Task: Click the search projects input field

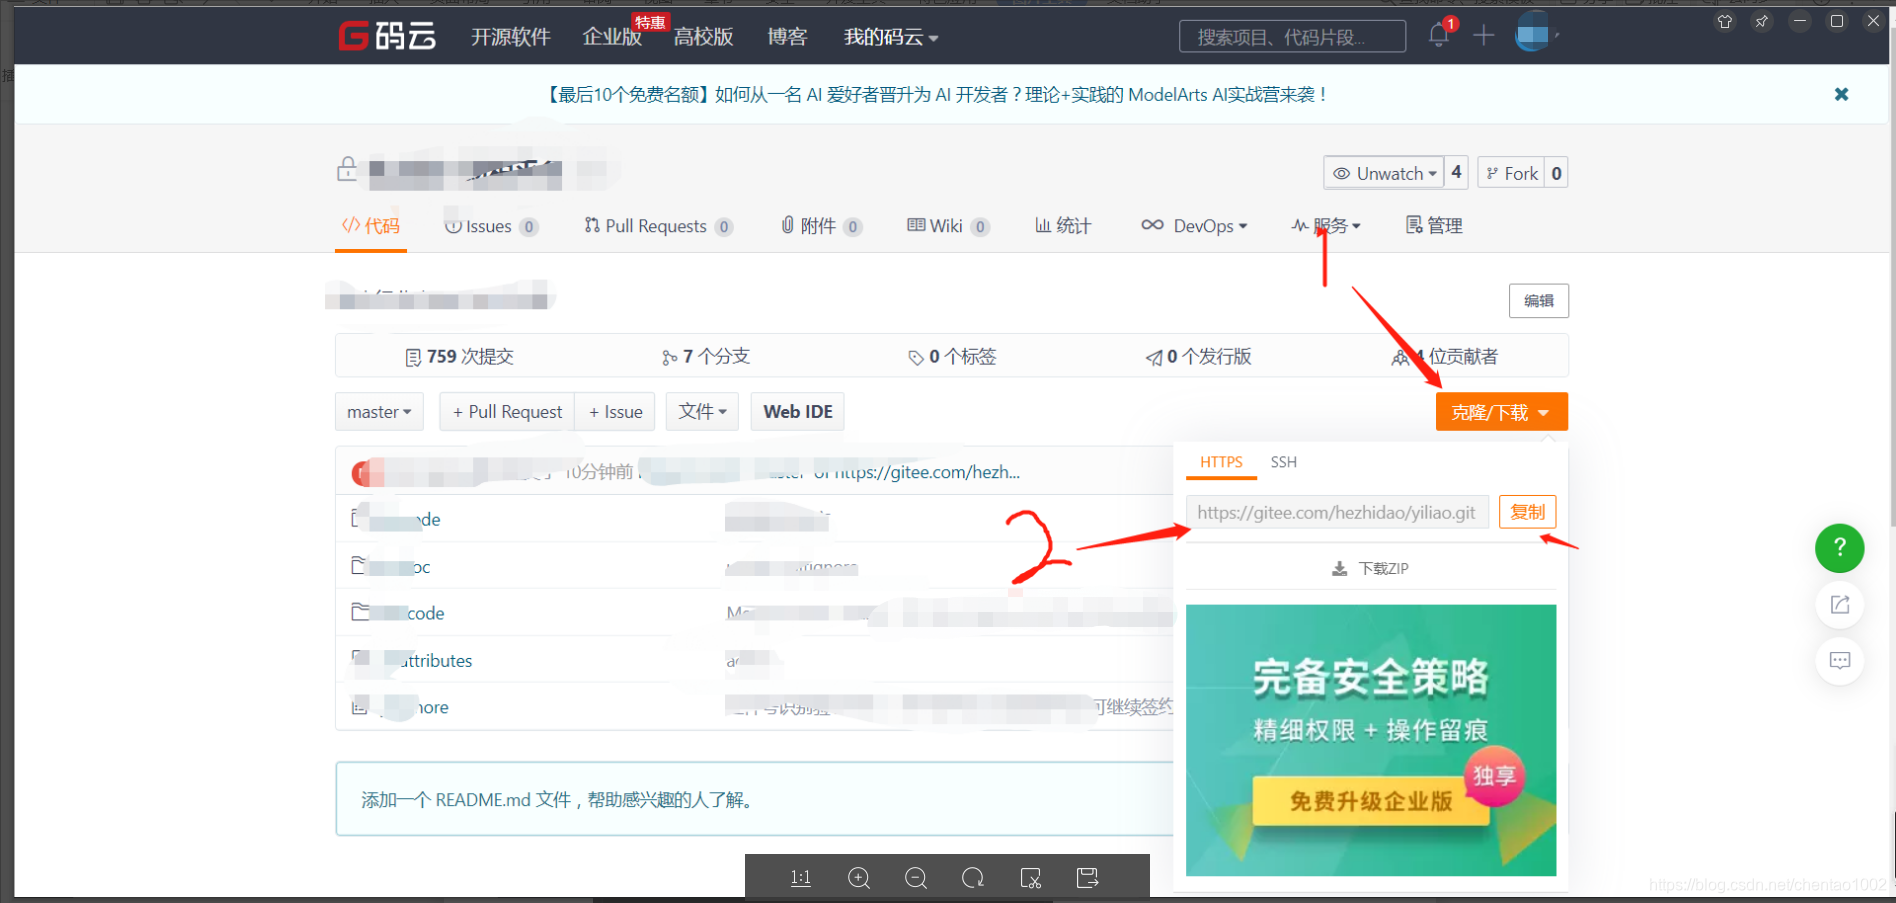Action: tap(1292, 37)
